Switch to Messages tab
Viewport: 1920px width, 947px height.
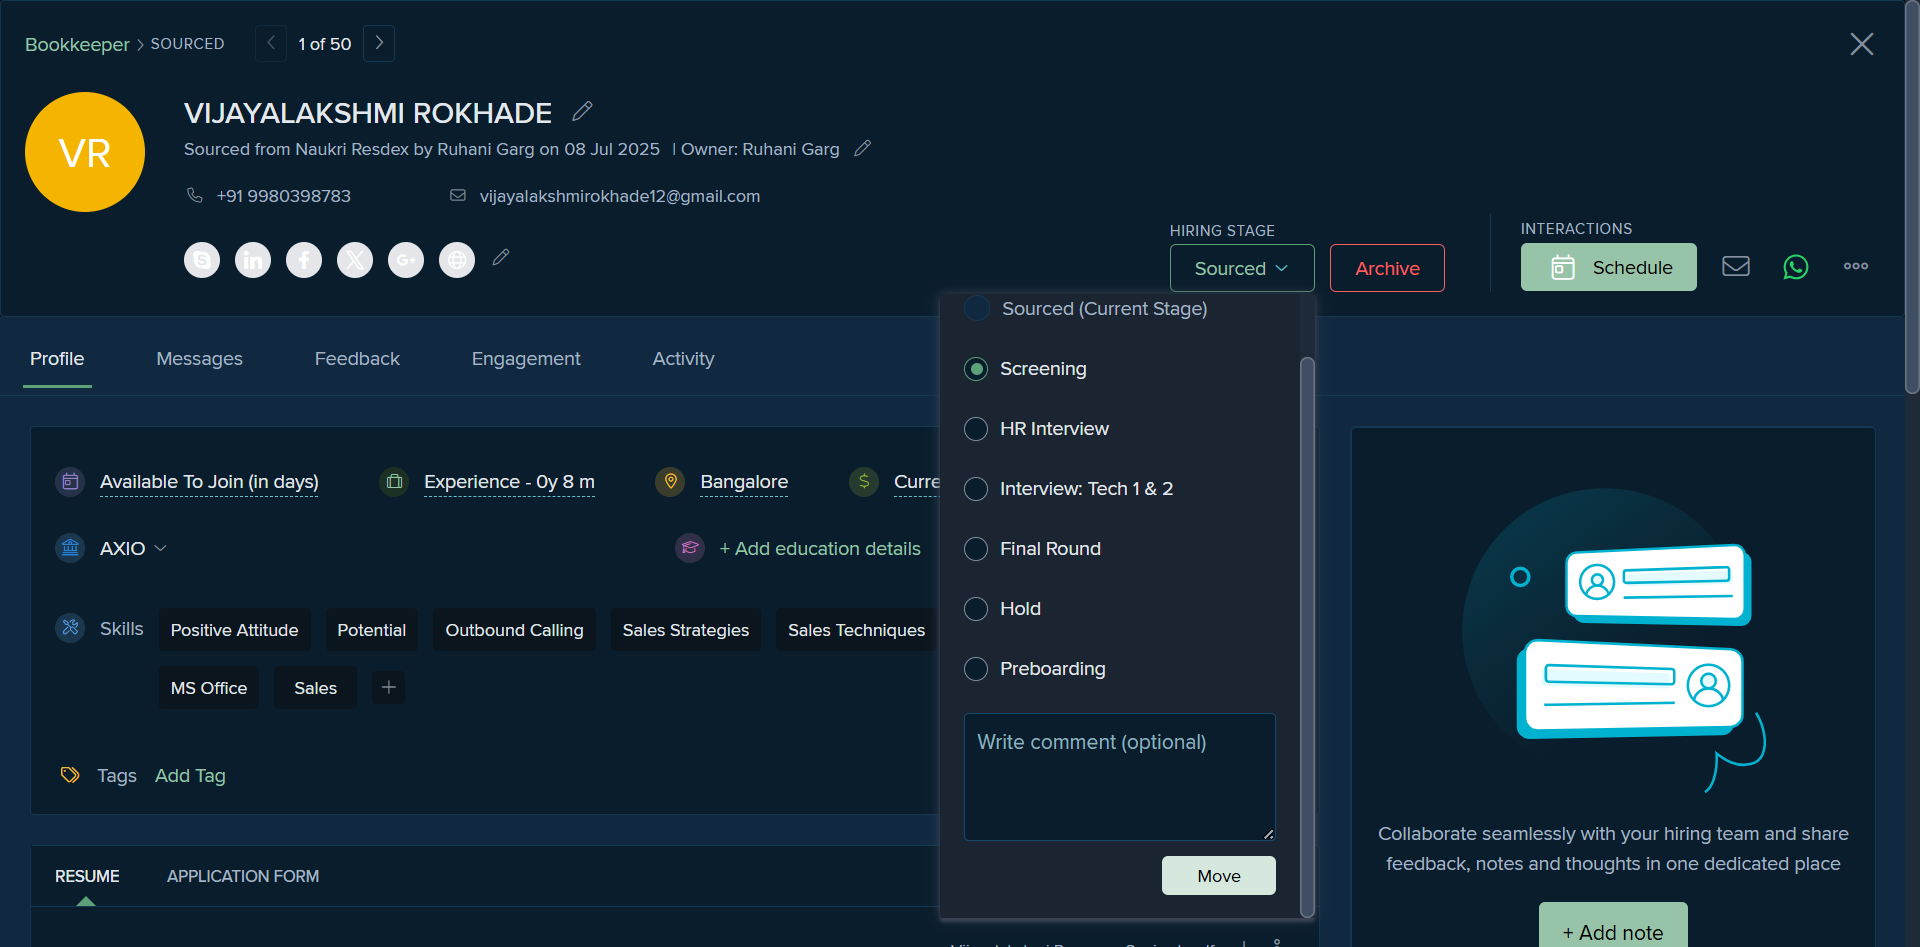click(x=199, y=359)
